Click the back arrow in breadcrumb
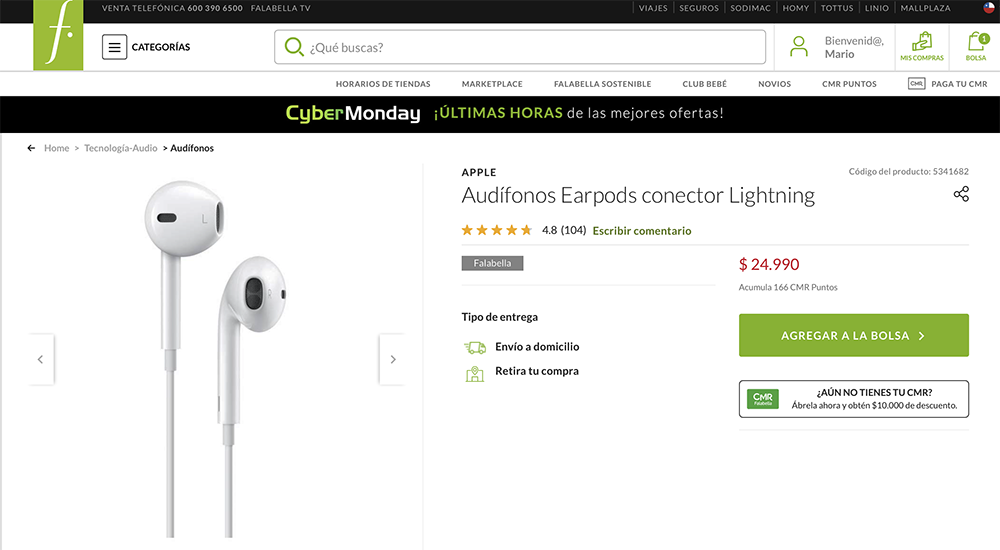This screenshot has width=1000, height=550. click(x=31, y=148)
